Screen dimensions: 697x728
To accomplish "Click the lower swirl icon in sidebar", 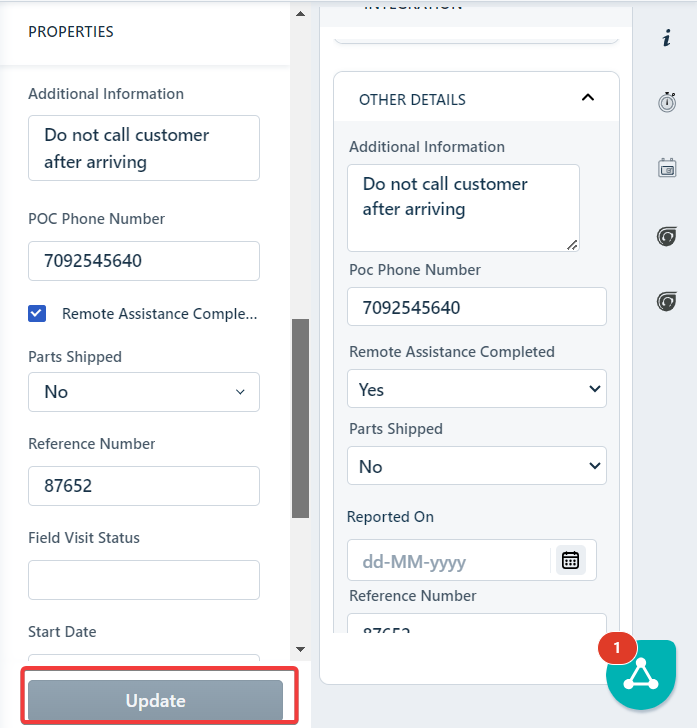I will click(x=667, y=301).
